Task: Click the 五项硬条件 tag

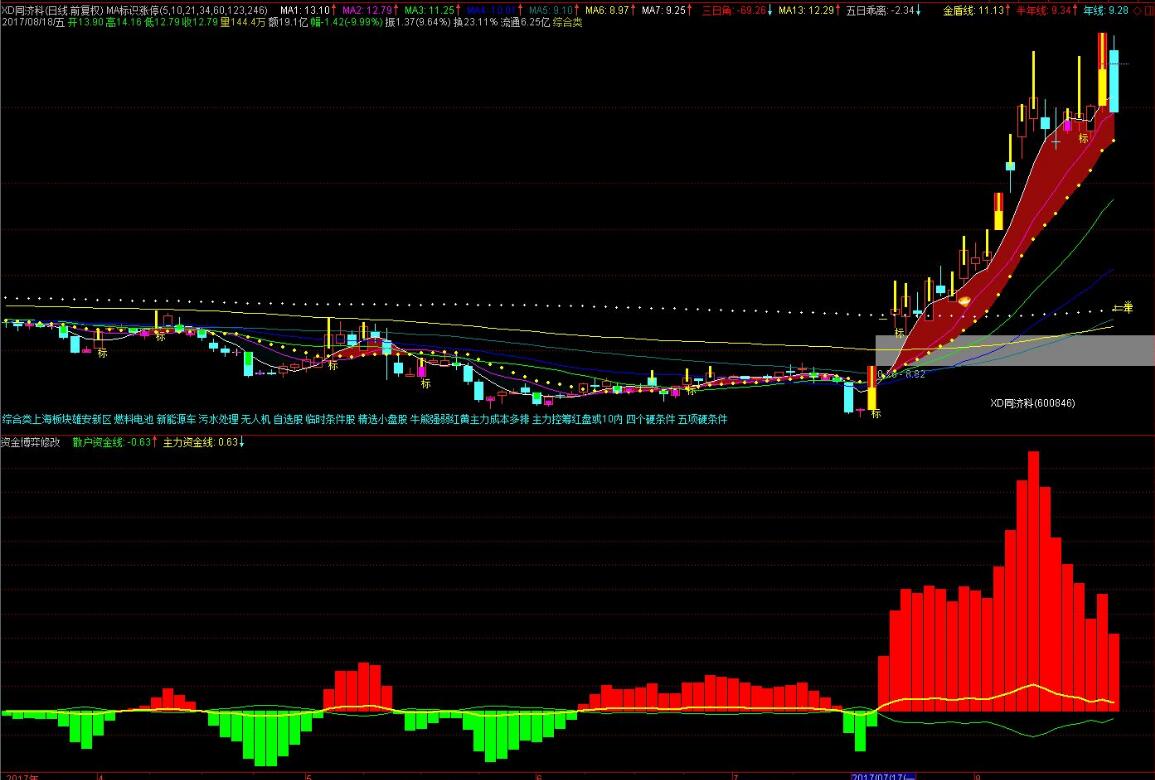Action: click(x=703, y=420)
